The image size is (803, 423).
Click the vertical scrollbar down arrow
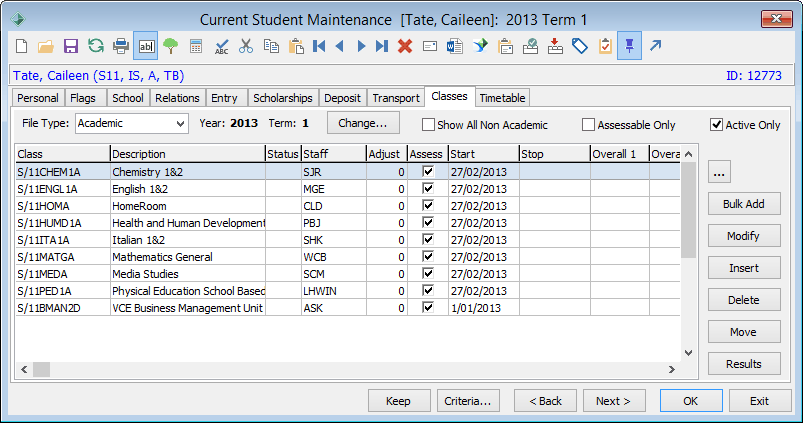click(x=689, y=353)
